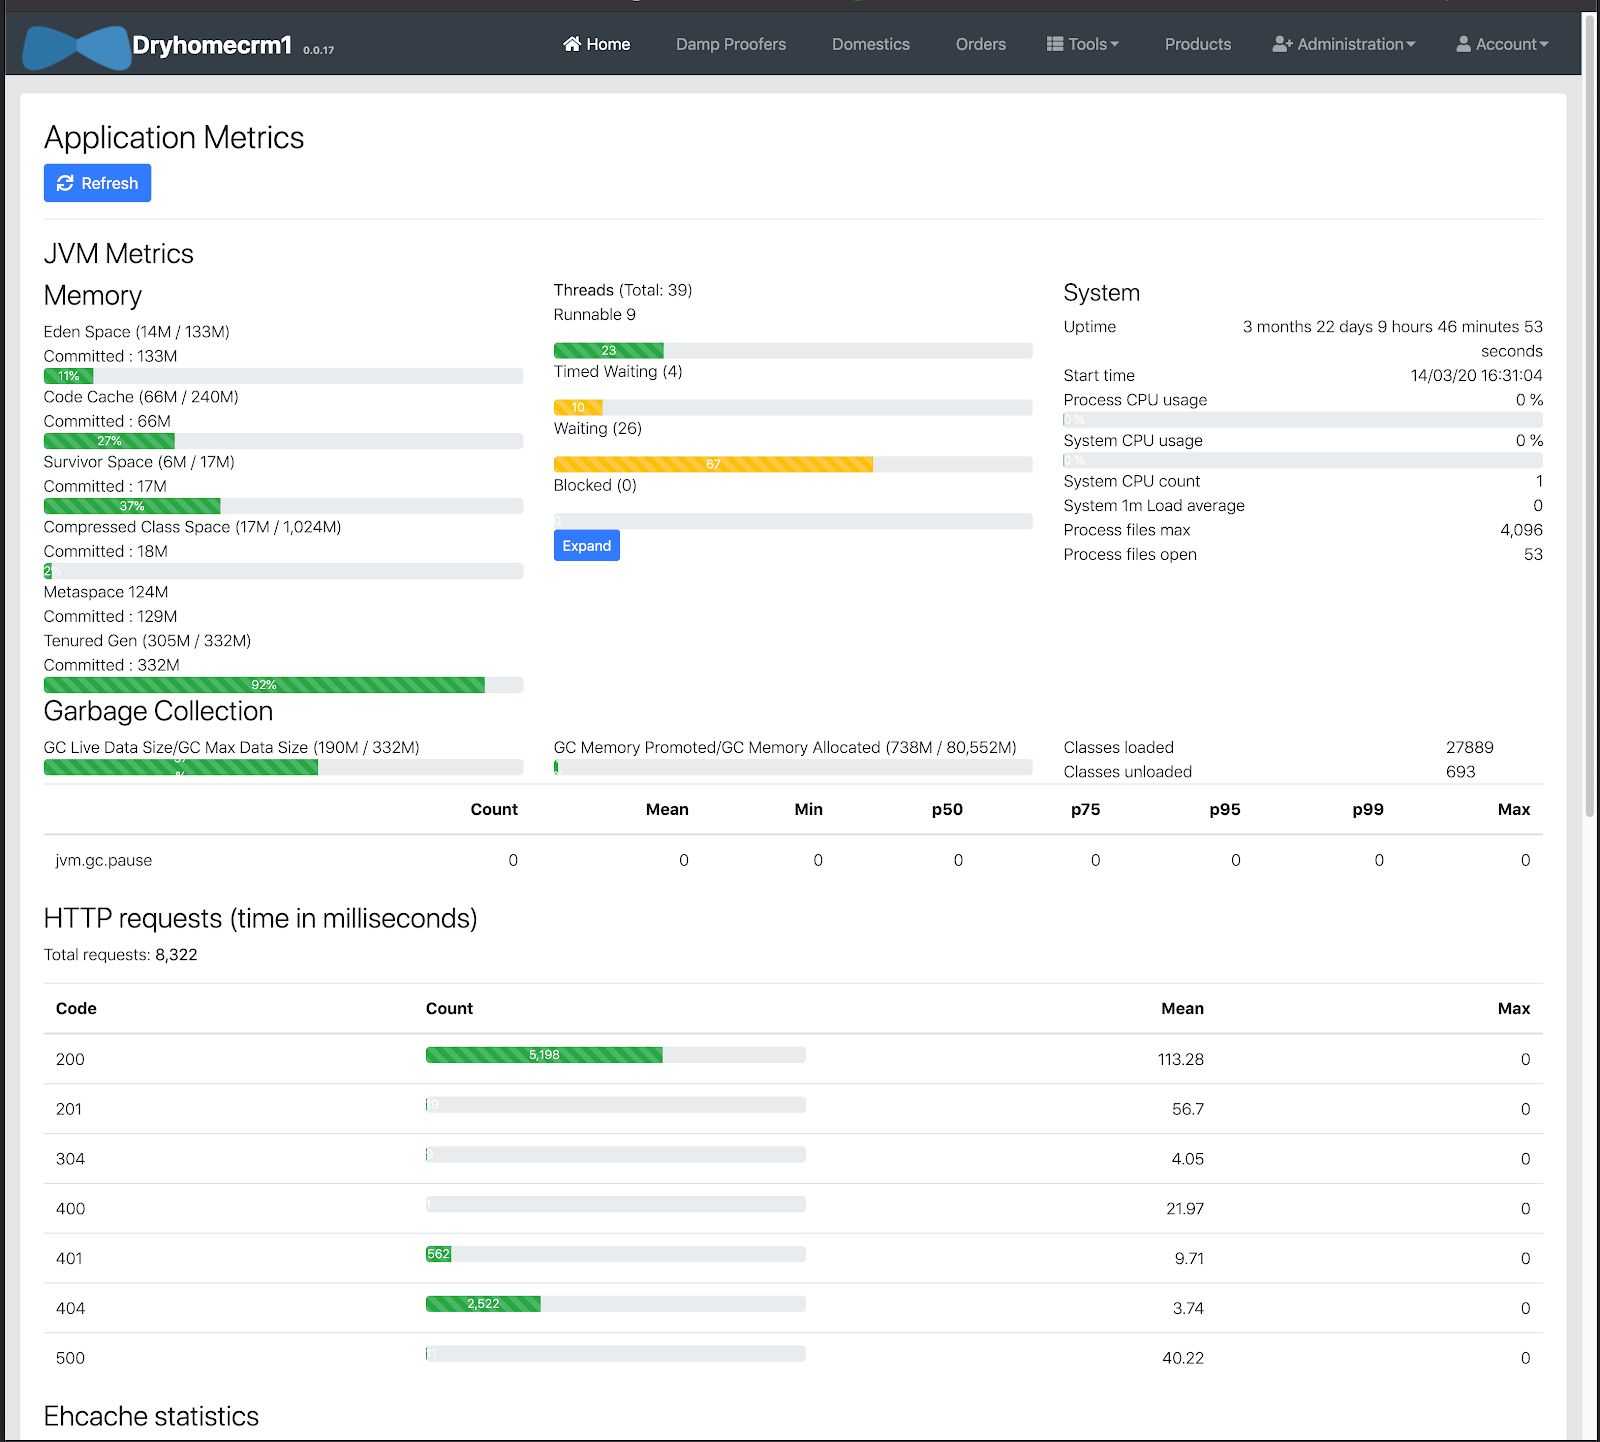
Task: Navigate to the Orders page
Action: 980,44
